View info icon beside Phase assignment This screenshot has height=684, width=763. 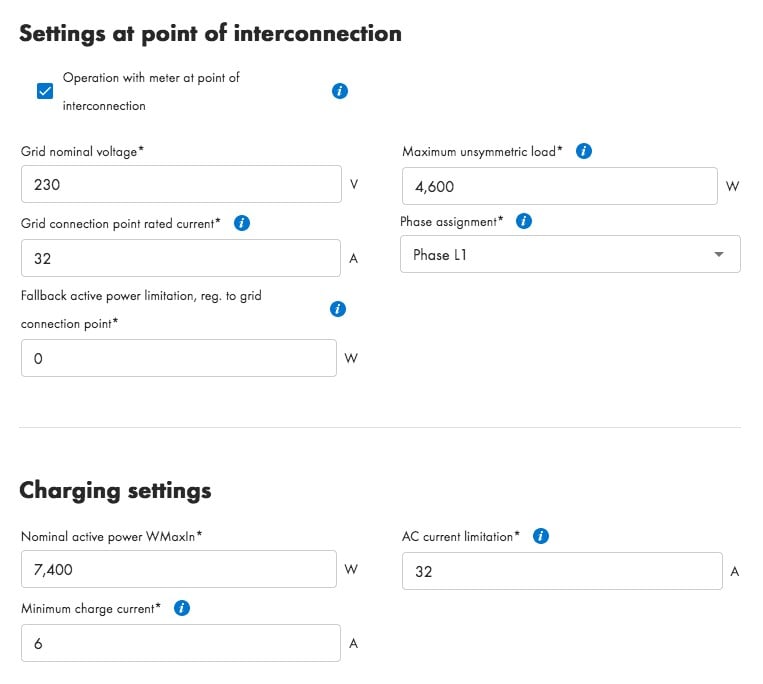[524, 221]
